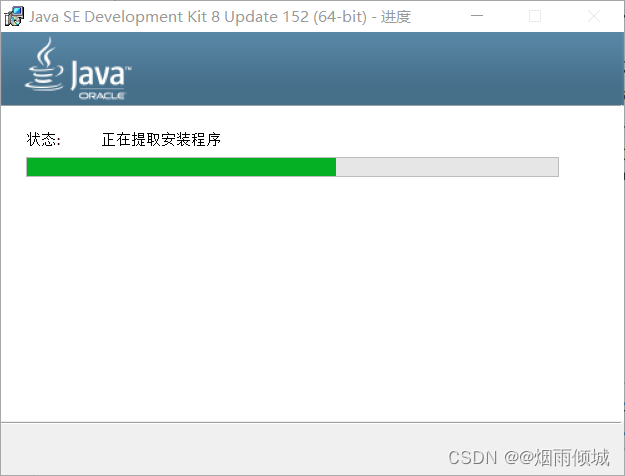This screenshot has width=625, height=476.
Task: Click the grey footer panel at the bottom
Action: coord(312,448)
